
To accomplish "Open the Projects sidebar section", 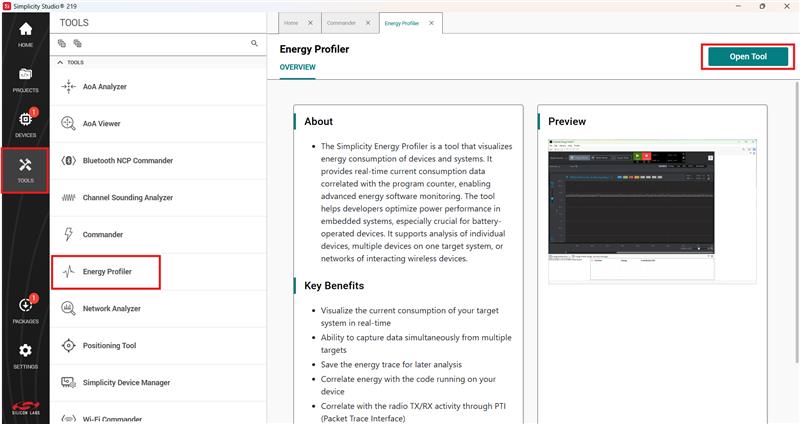I will click(25, 80).
